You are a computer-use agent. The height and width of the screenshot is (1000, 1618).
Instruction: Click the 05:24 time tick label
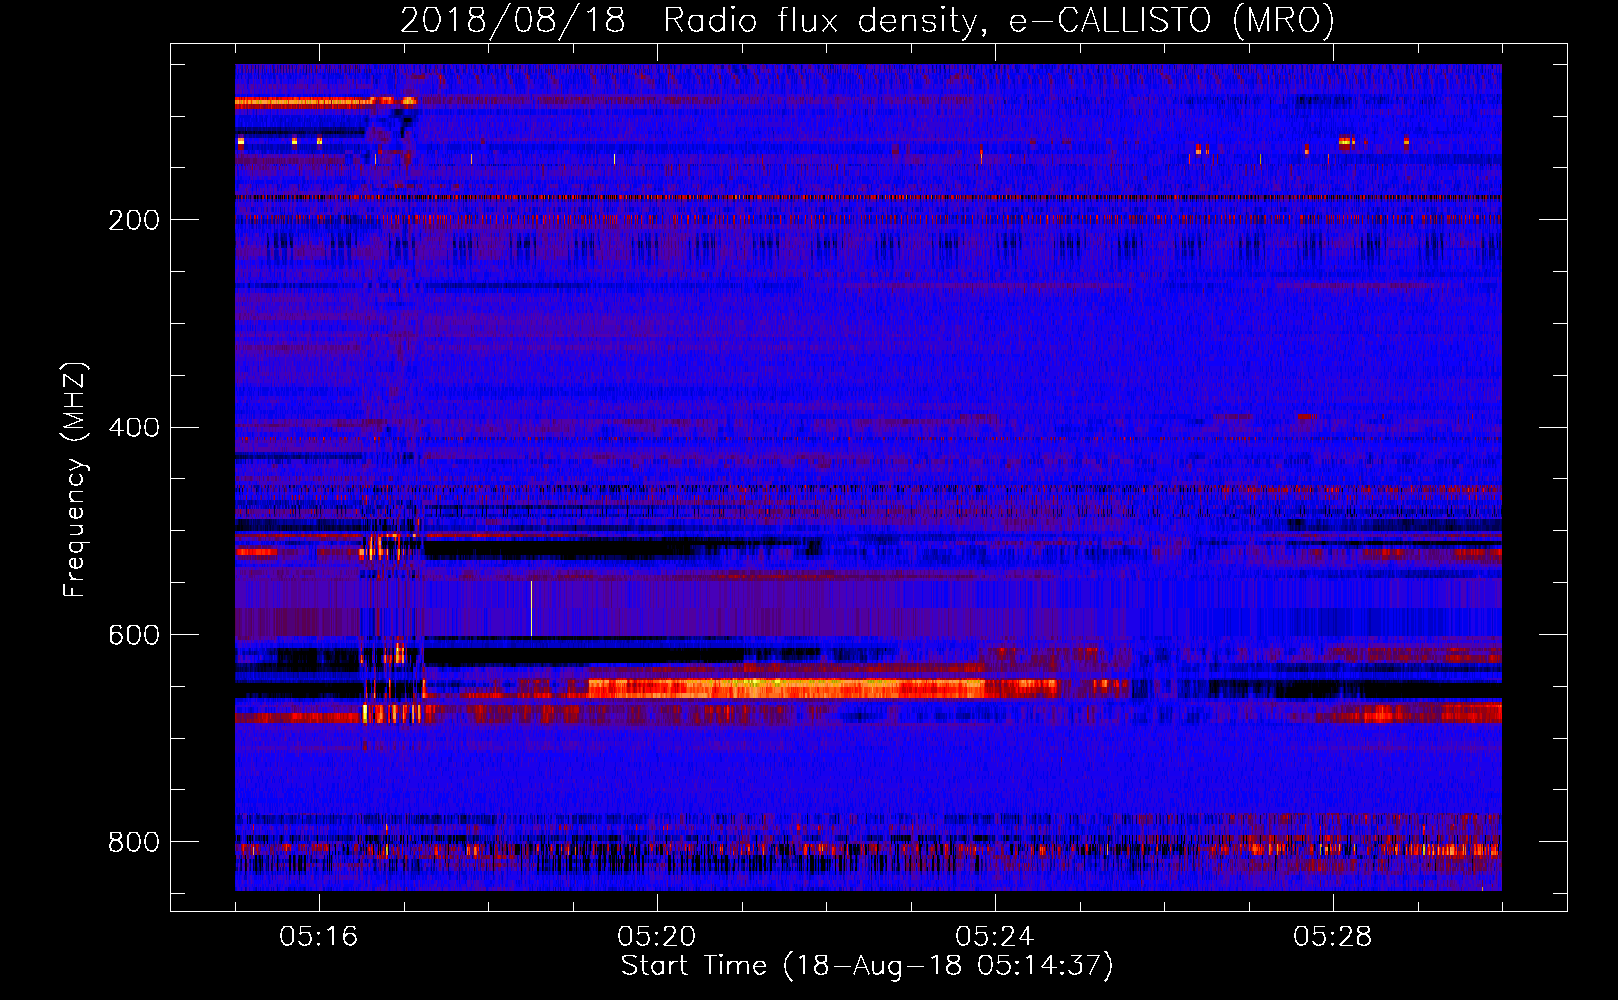click(995, 937)
